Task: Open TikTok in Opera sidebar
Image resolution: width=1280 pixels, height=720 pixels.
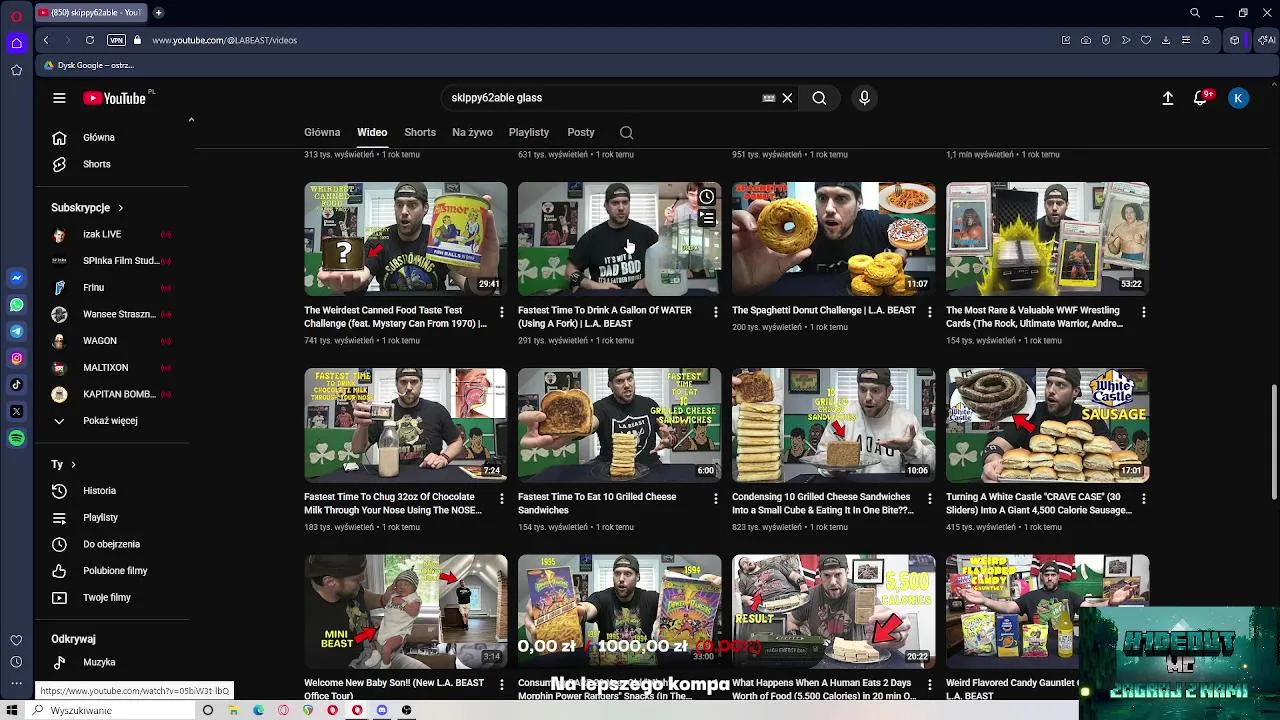Action: pos(16,384)
